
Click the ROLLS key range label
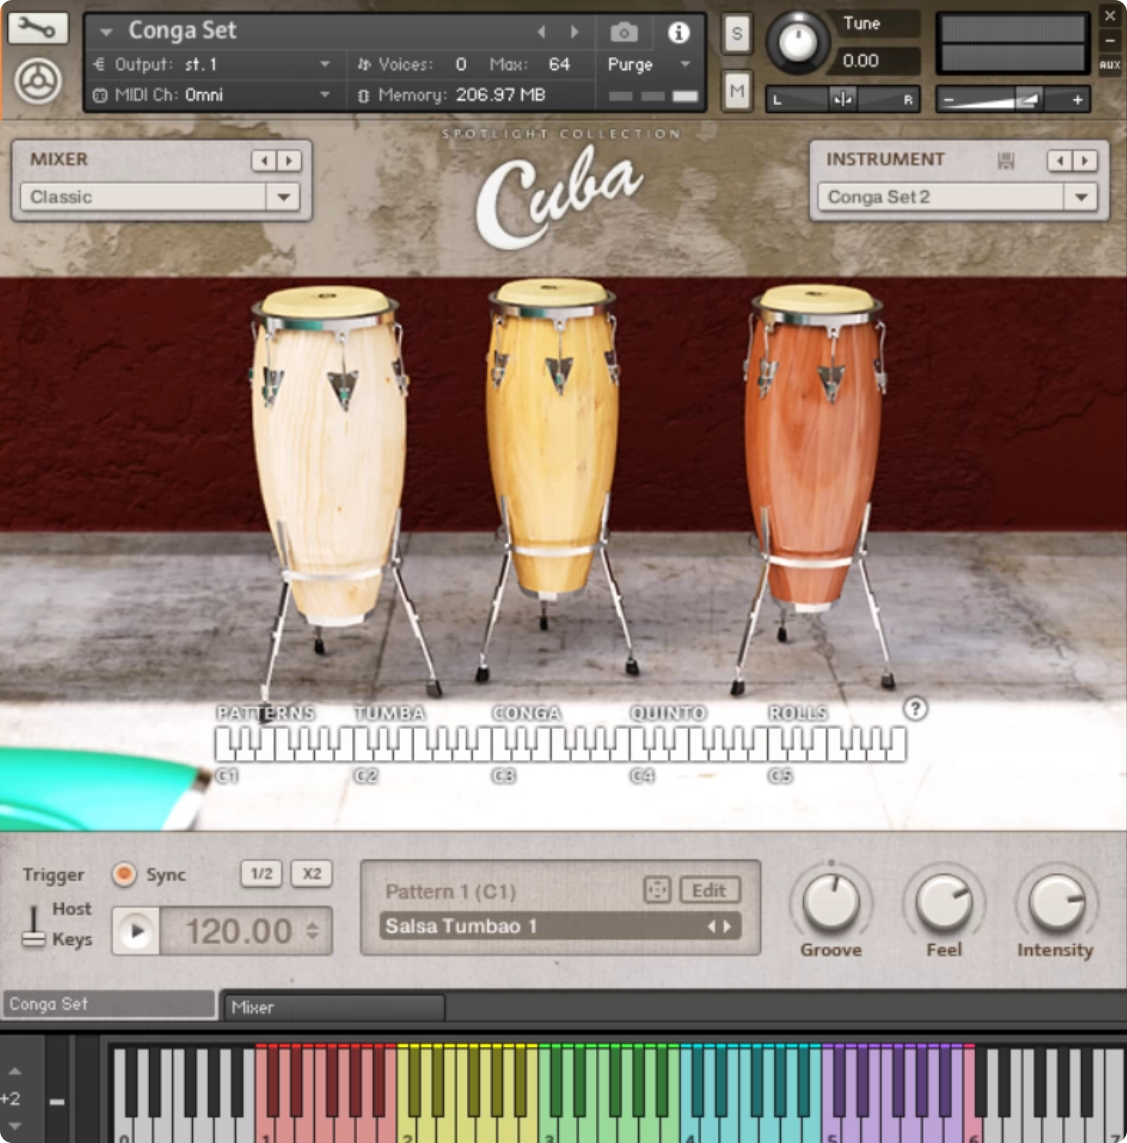798,713
